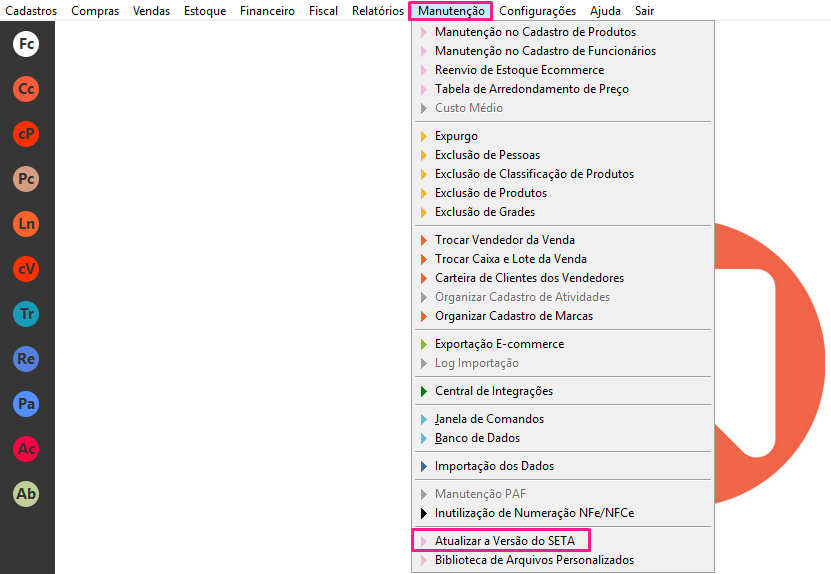Image resolution: width=831 pixels, height=574 pixels.
Task: Click the Custo Médio menu entry
Action: coord(563,108)
